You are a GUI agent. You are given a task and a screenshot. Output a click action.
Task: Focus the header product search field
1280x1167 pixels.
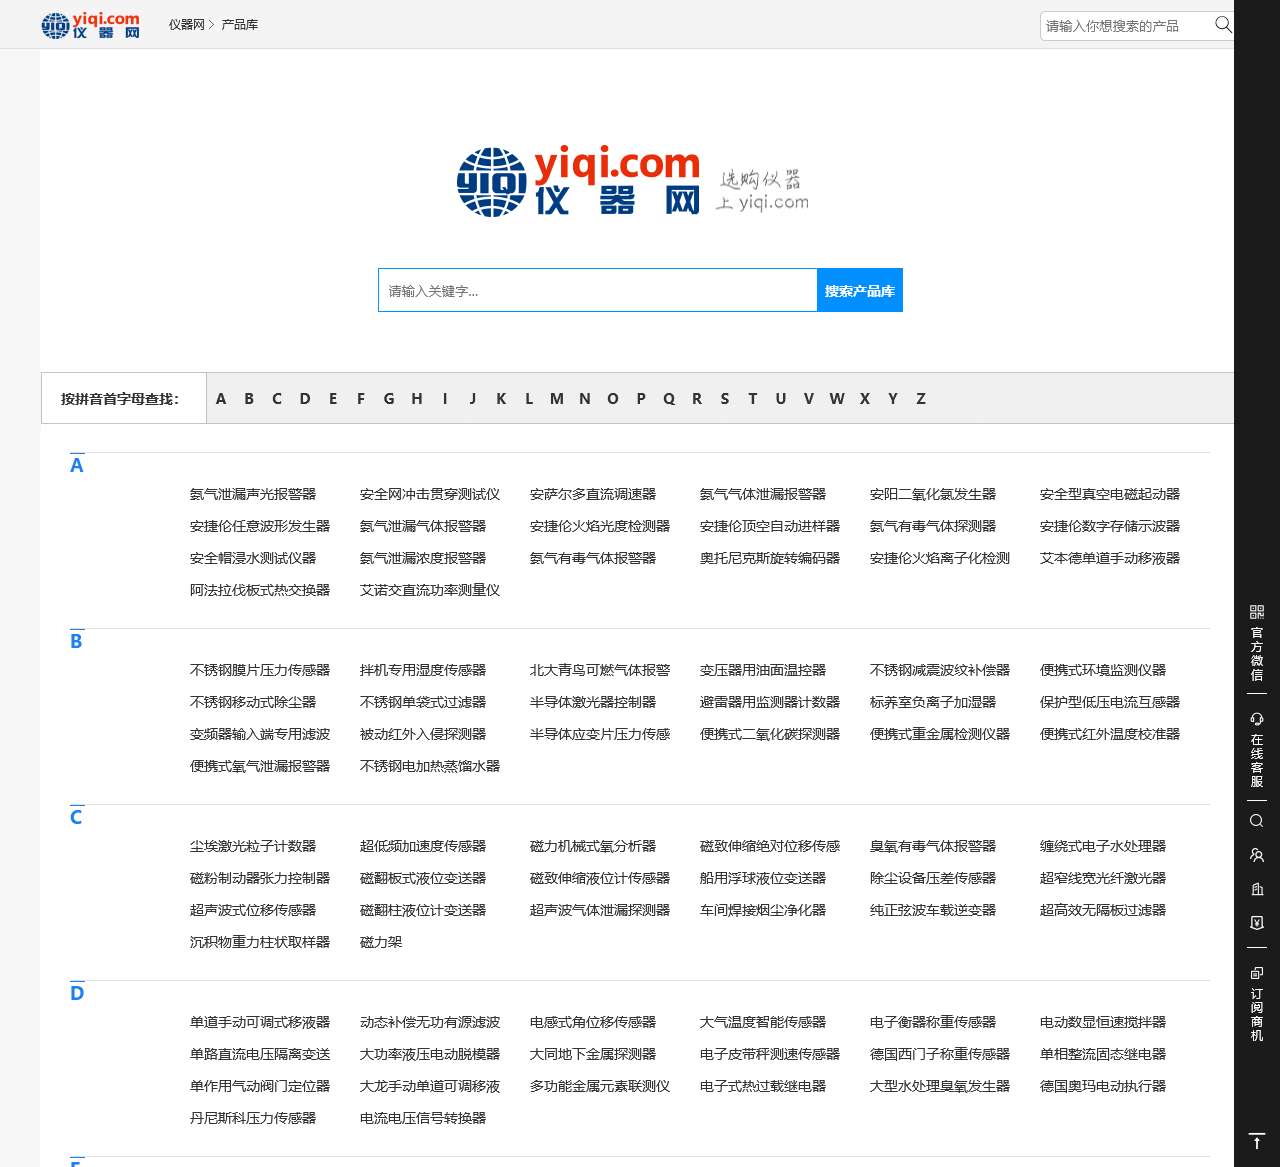click(x=1126, y=26)
